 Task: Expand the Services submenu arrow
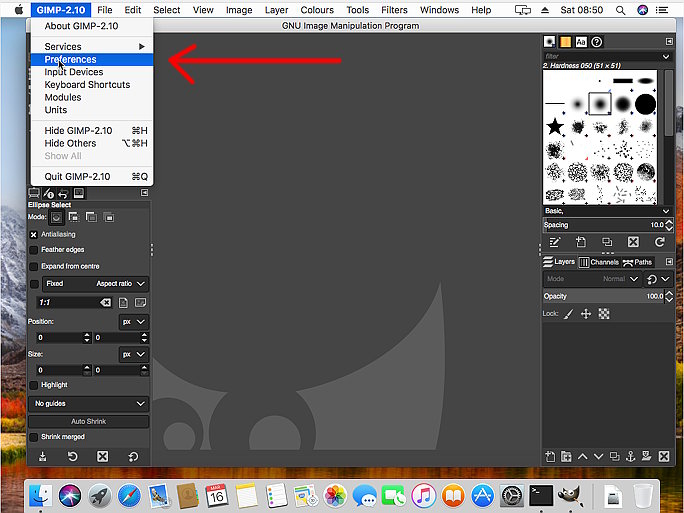coord(142,47)
